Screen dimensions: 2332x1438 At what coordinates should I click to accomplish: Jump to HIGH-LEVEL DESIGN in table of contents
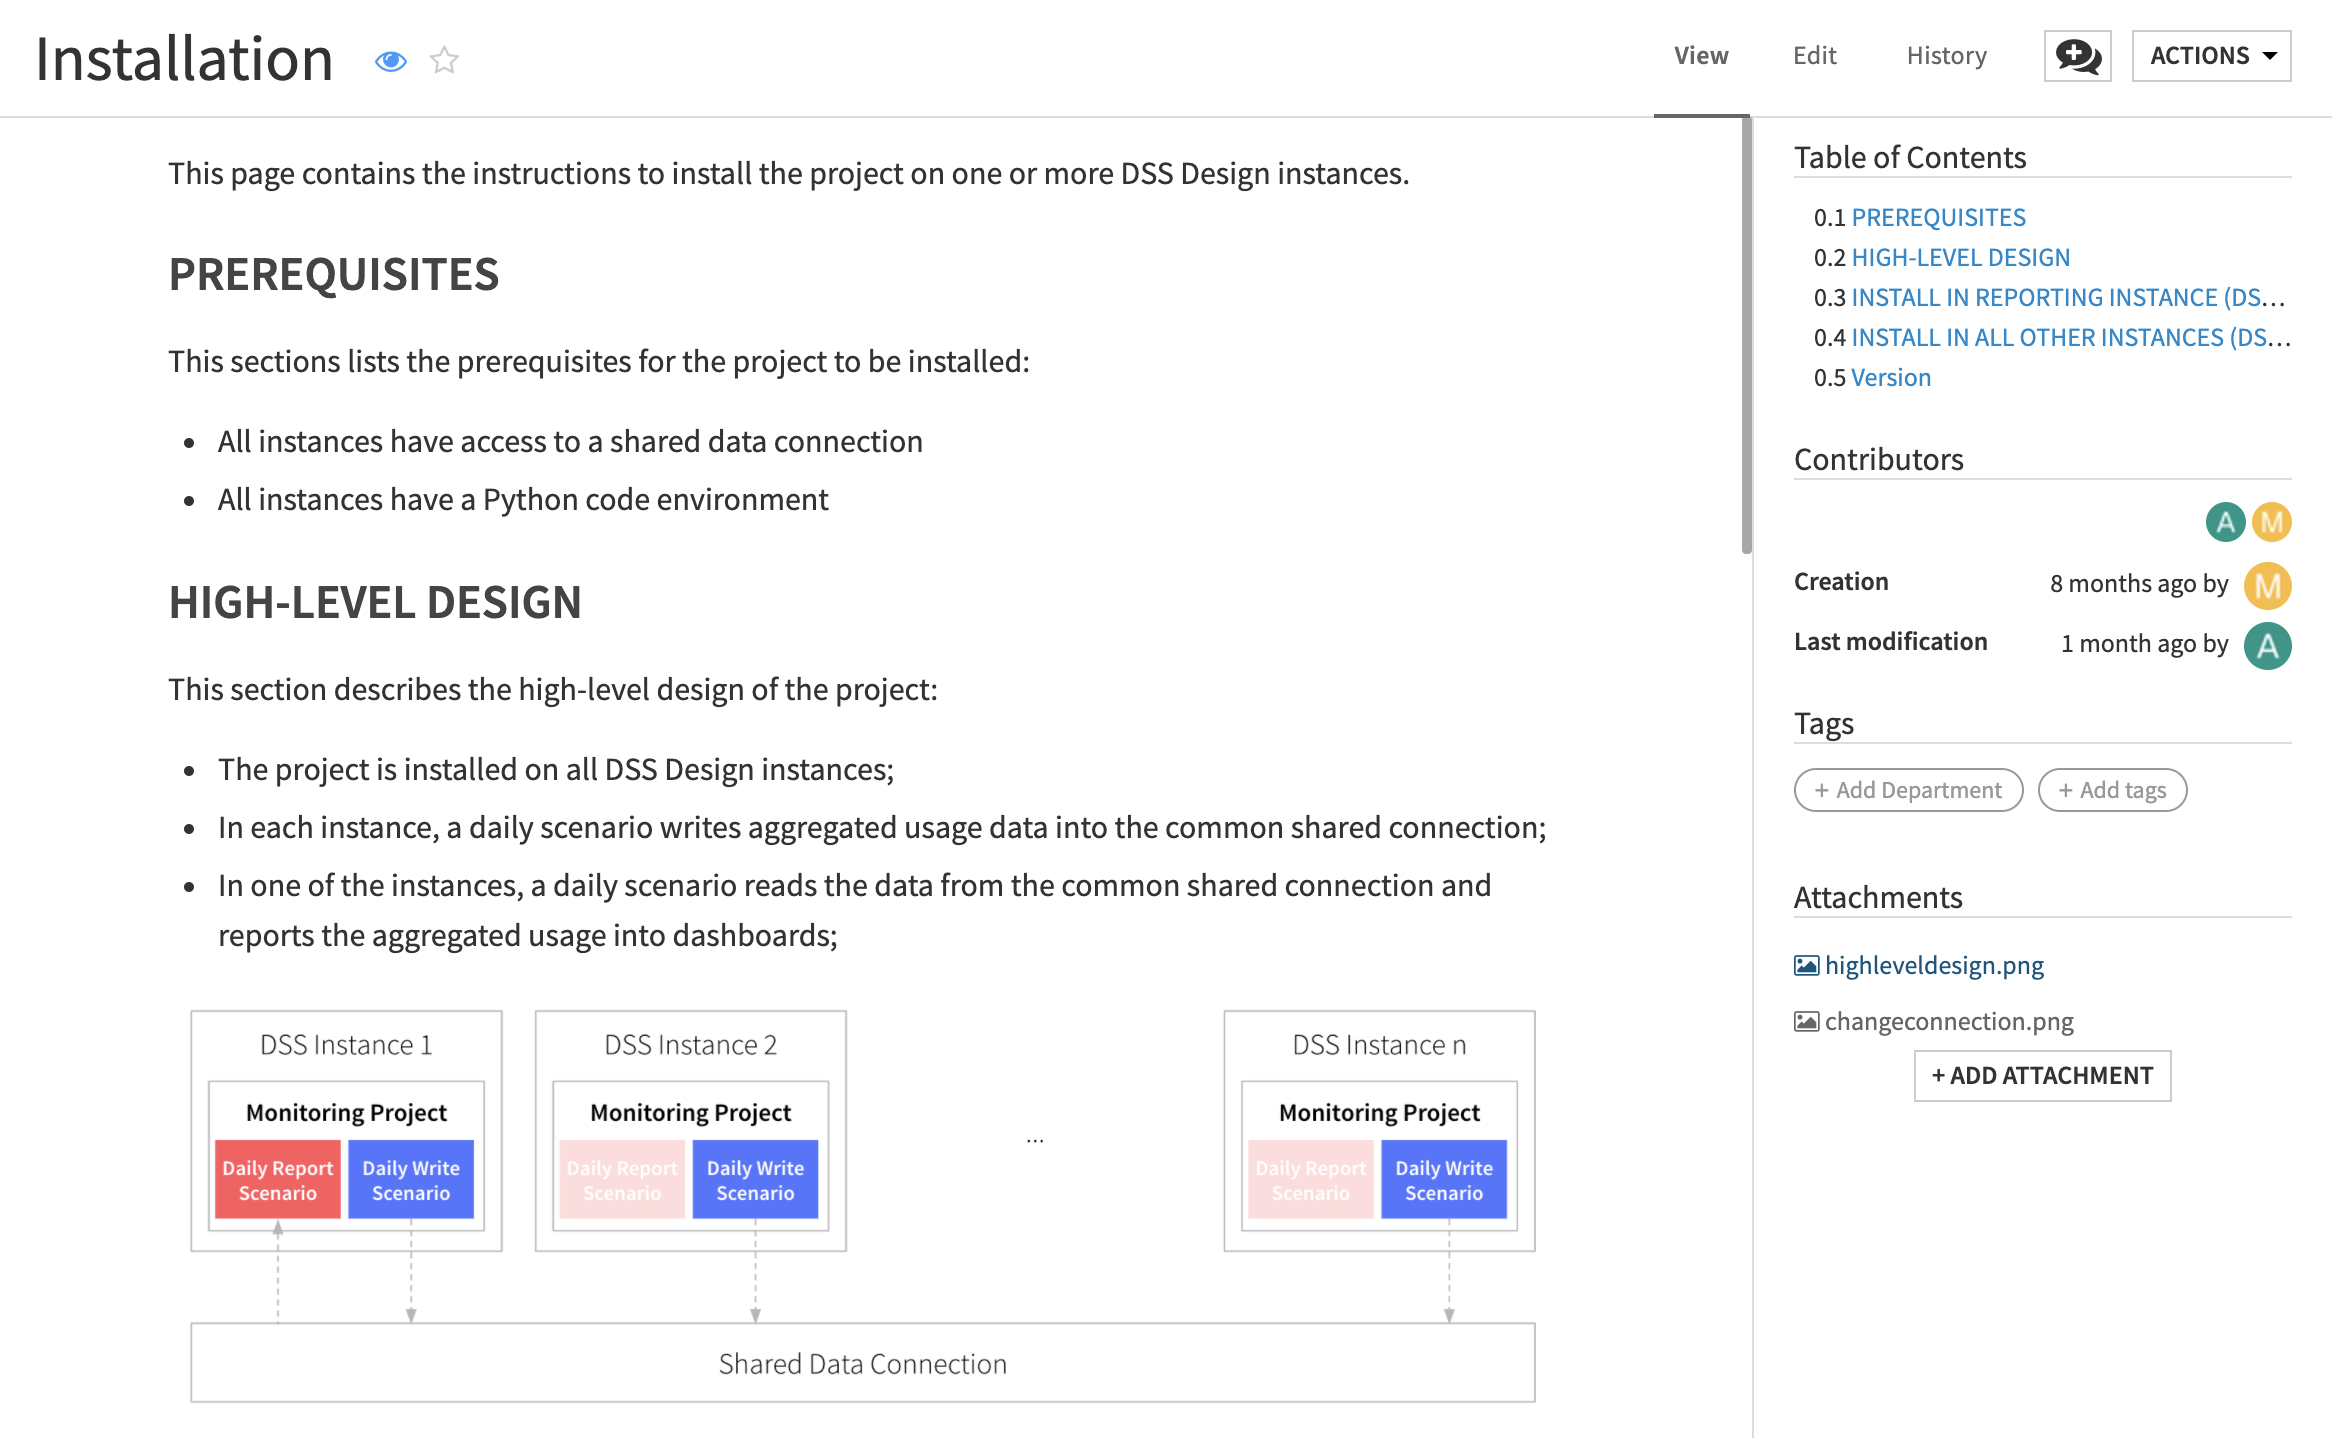tap(1960, 257)
